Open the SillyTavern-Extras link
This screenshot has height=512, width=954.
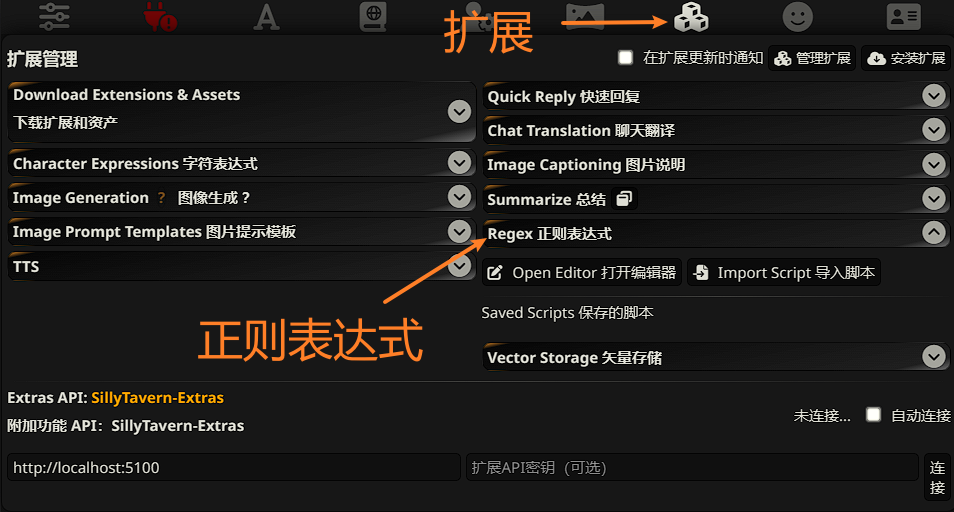coord(158,398)
